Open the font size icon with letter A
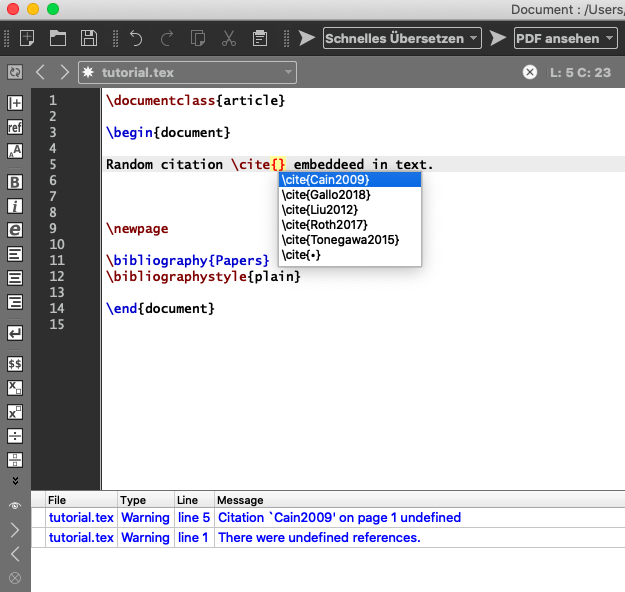This screenshot has height=592, width=625. pyautogui.click(x=15, y=151)
